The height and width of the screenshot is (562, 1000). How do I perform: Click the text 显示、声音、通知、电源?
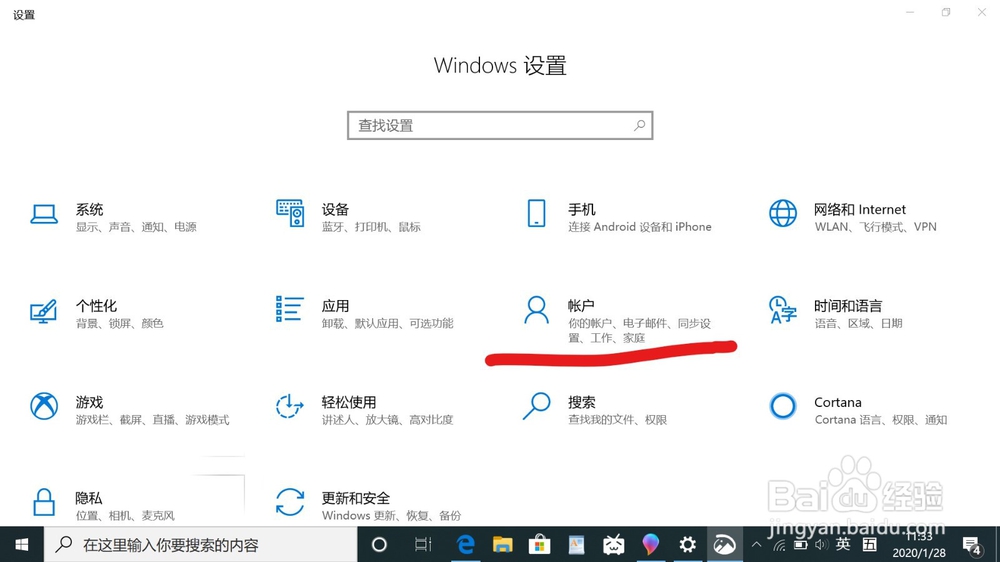[x=136, y=227]
